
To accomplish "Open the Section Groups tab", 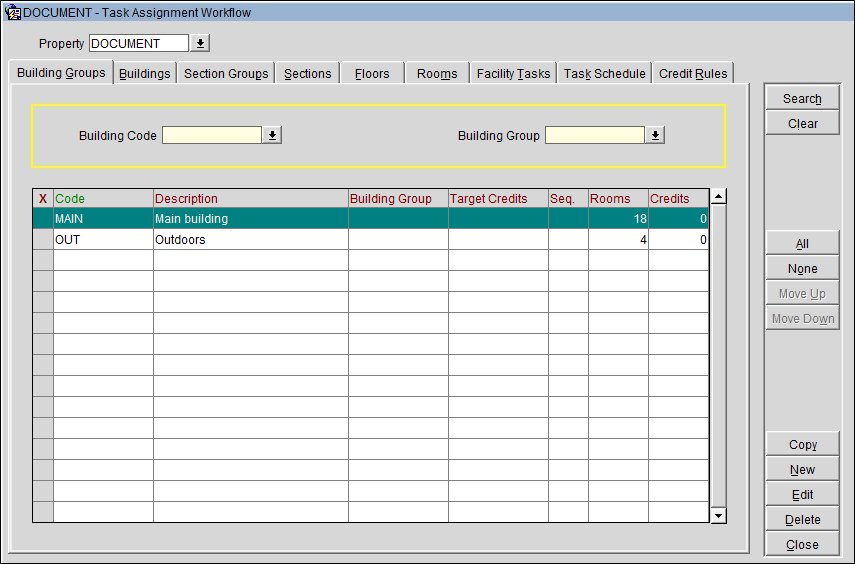I will (x=226, y=74).
